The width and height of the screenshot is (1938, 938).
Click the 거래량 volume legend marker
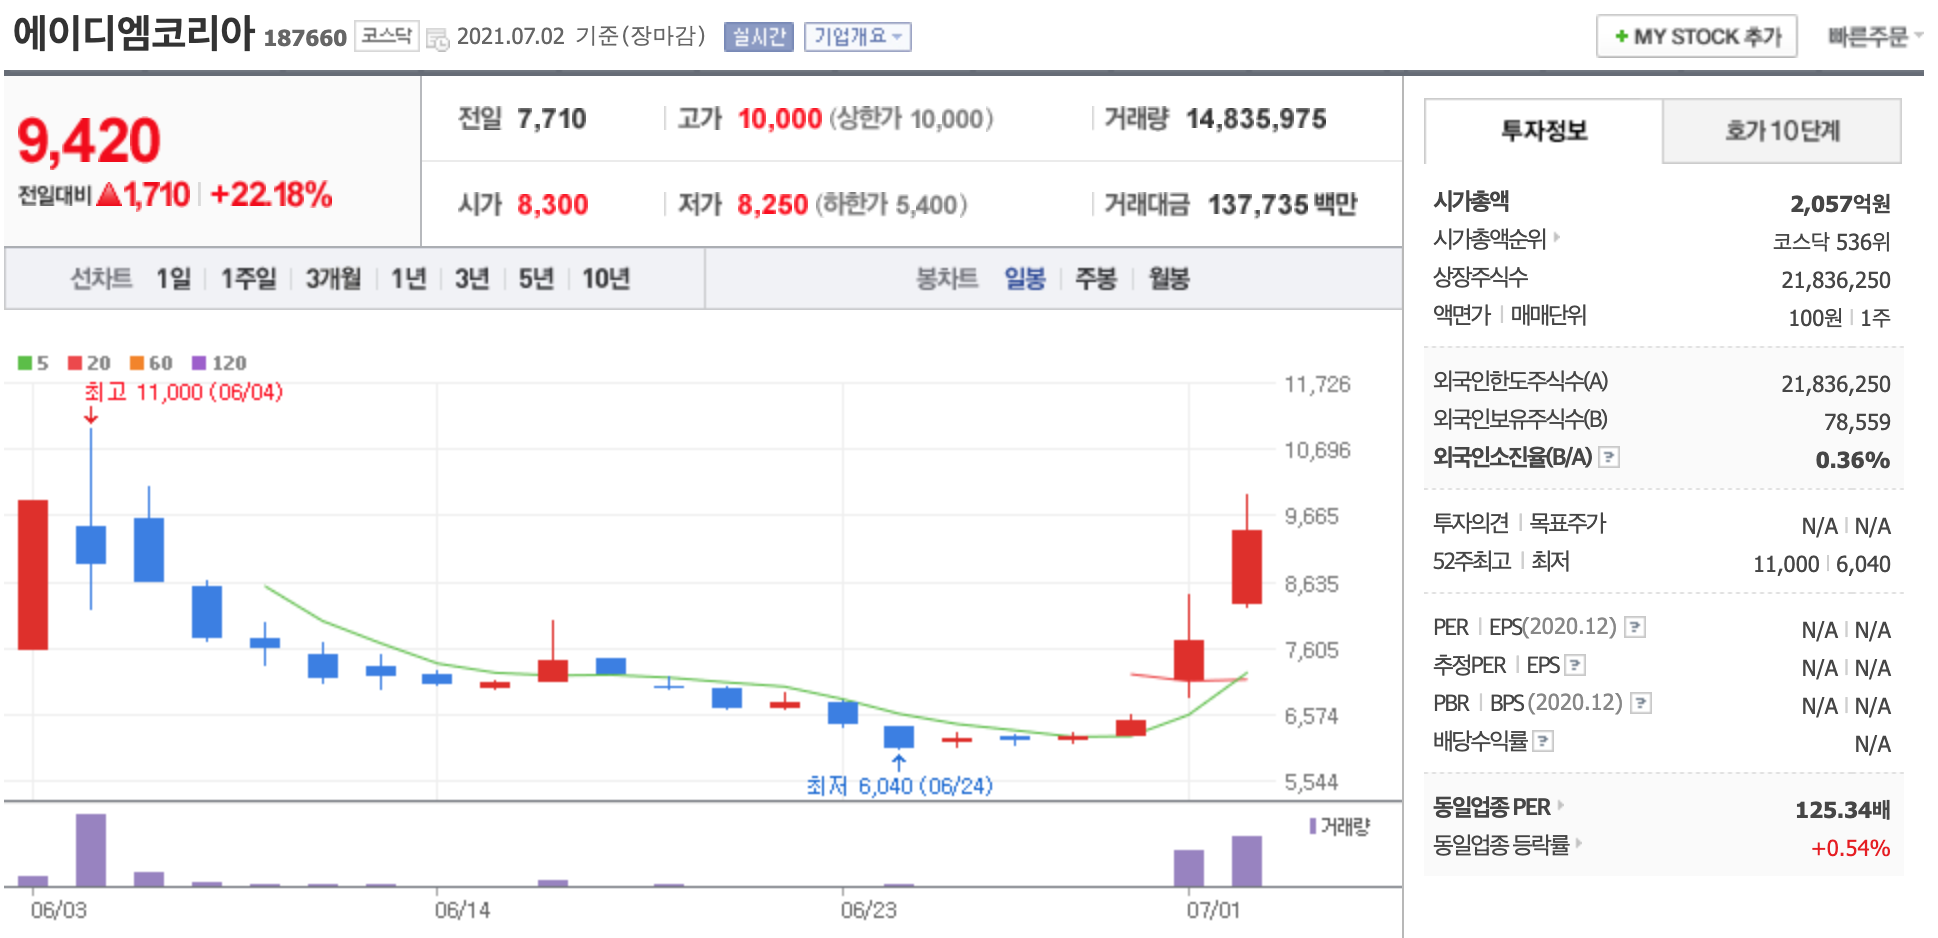pos(1313,826)
